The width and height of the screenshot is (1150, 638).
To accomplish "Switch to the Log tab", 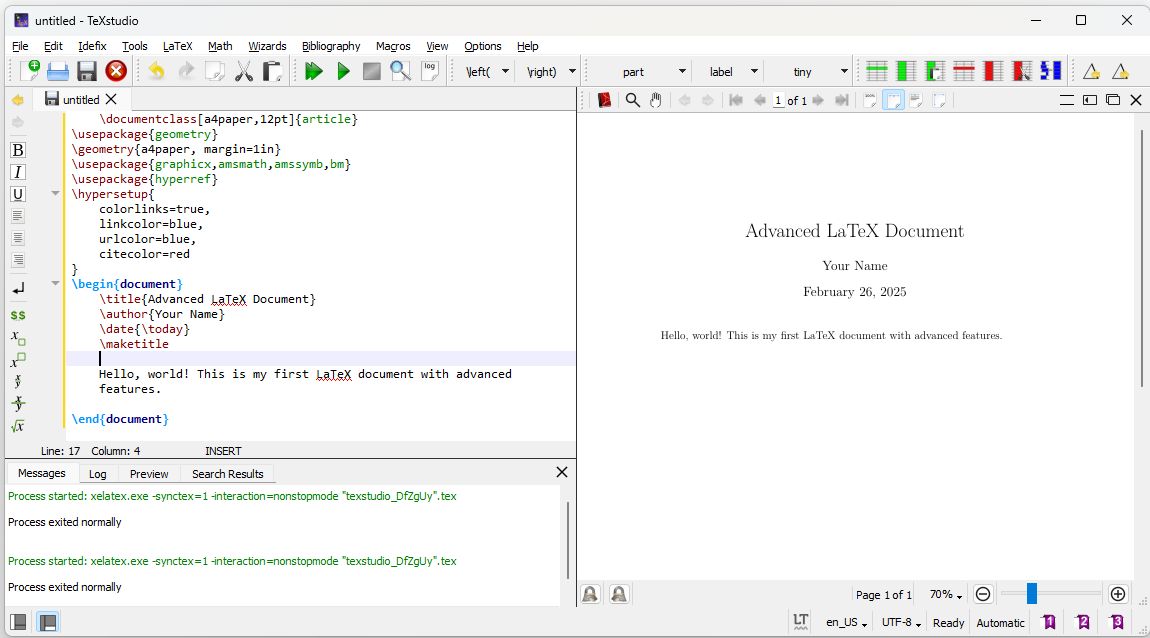I will [98, 474].
